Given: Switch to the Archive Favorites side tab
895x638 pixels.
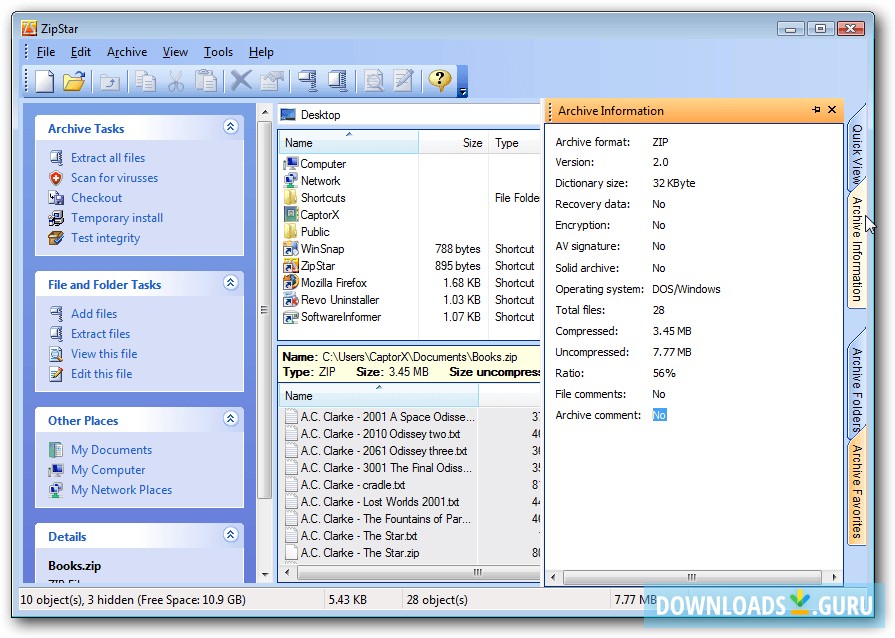Looking at the screenshot, I should pos(857,490).
